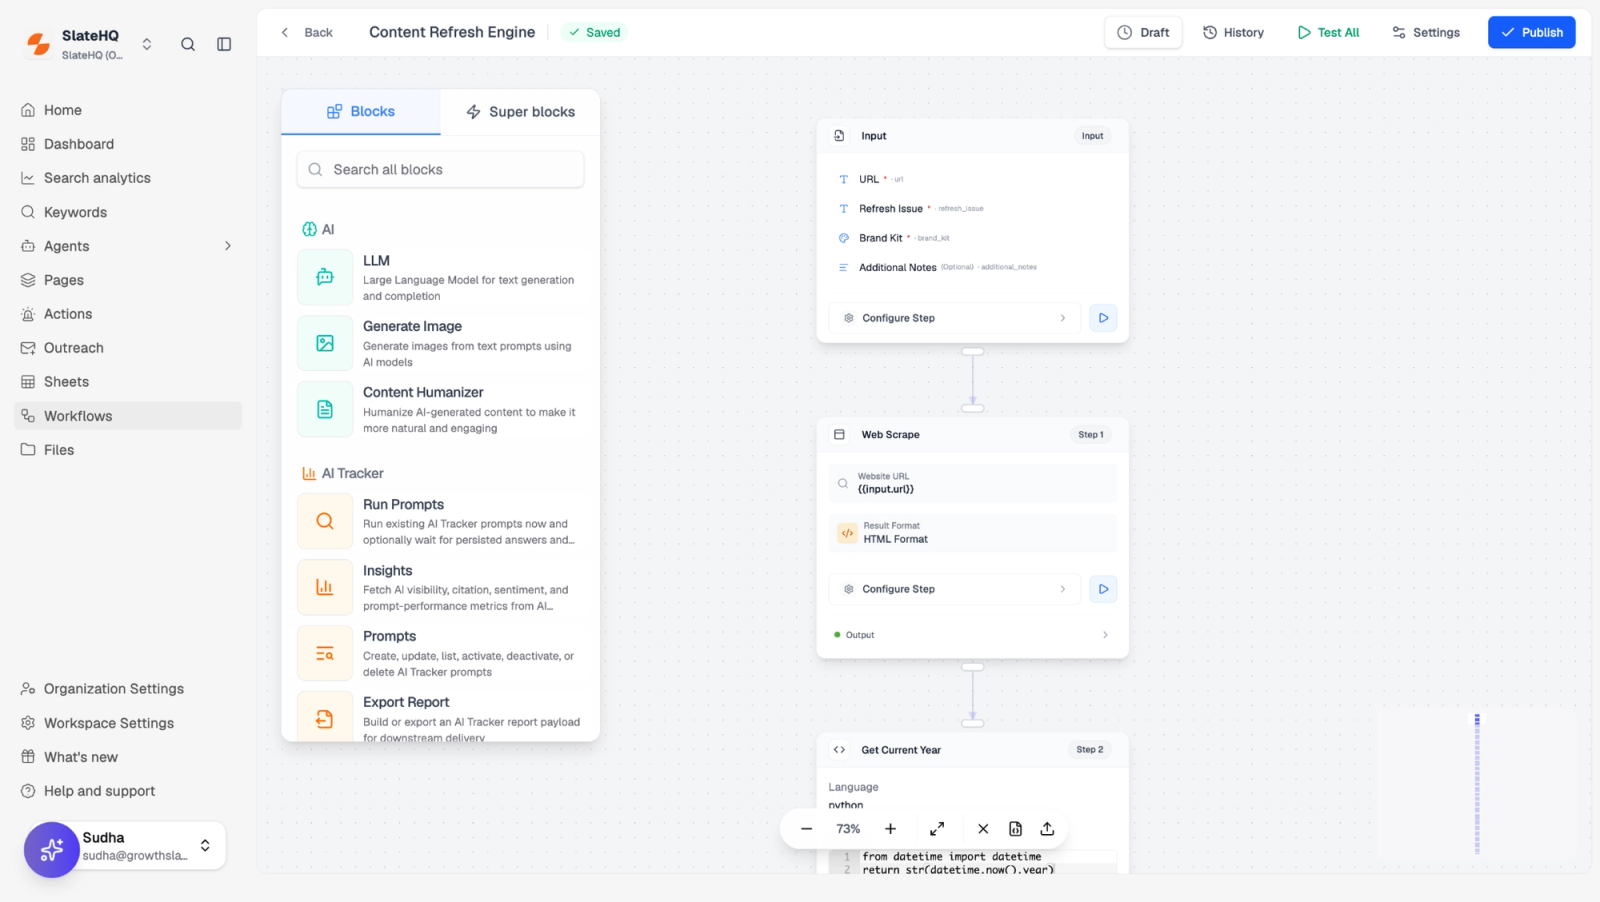Switch to the Super blocks tab
The width and height of the screenshot is (1600, 902).
point(520,112)
